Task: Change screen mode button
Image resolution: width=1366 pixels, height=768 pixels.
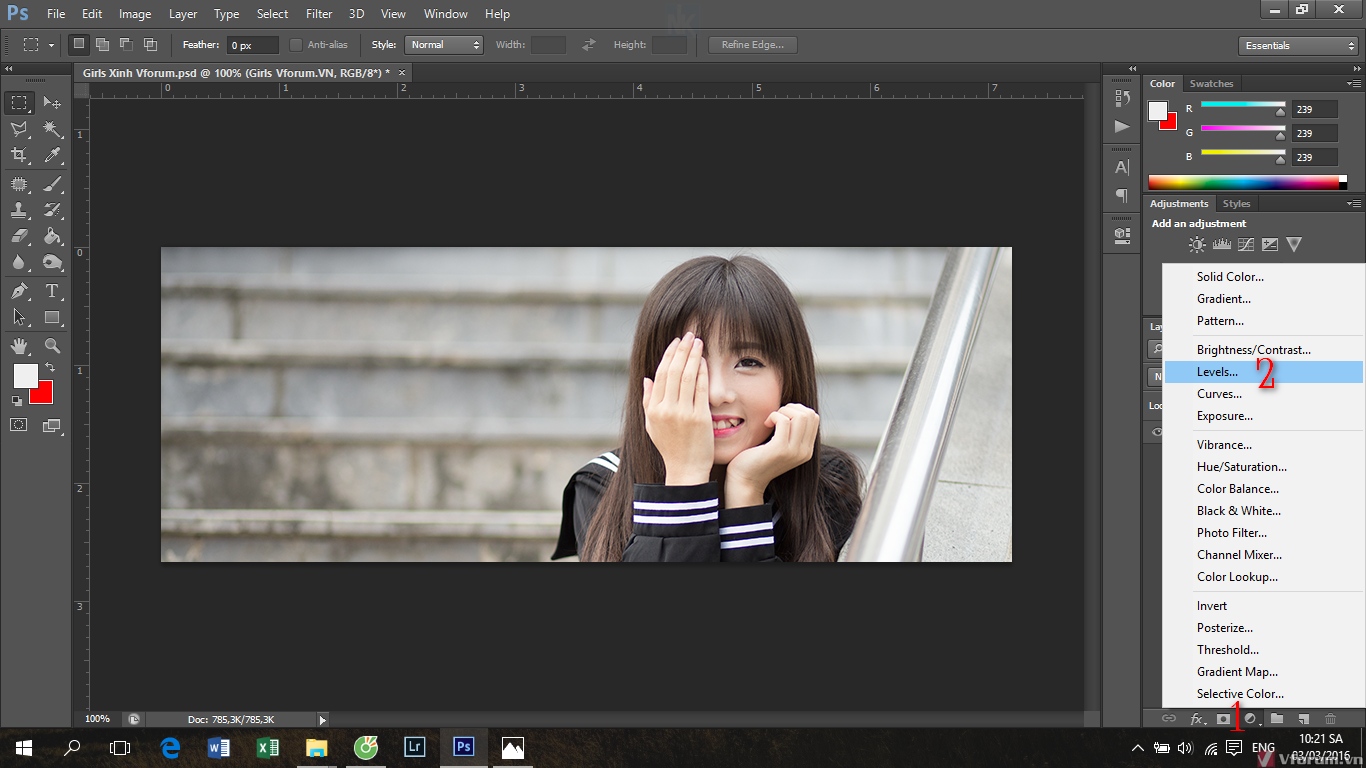Action: 52,425
